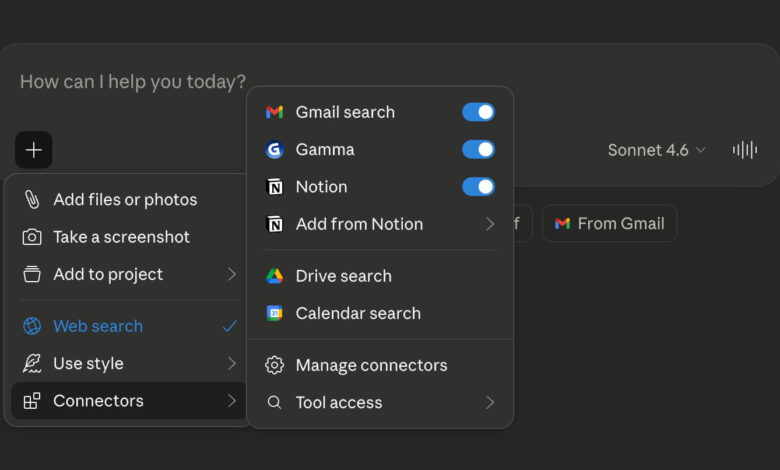Screen dimensions: 780x470
Task: Click the voice mode waveform icon
Action: (x=744, y=150)
